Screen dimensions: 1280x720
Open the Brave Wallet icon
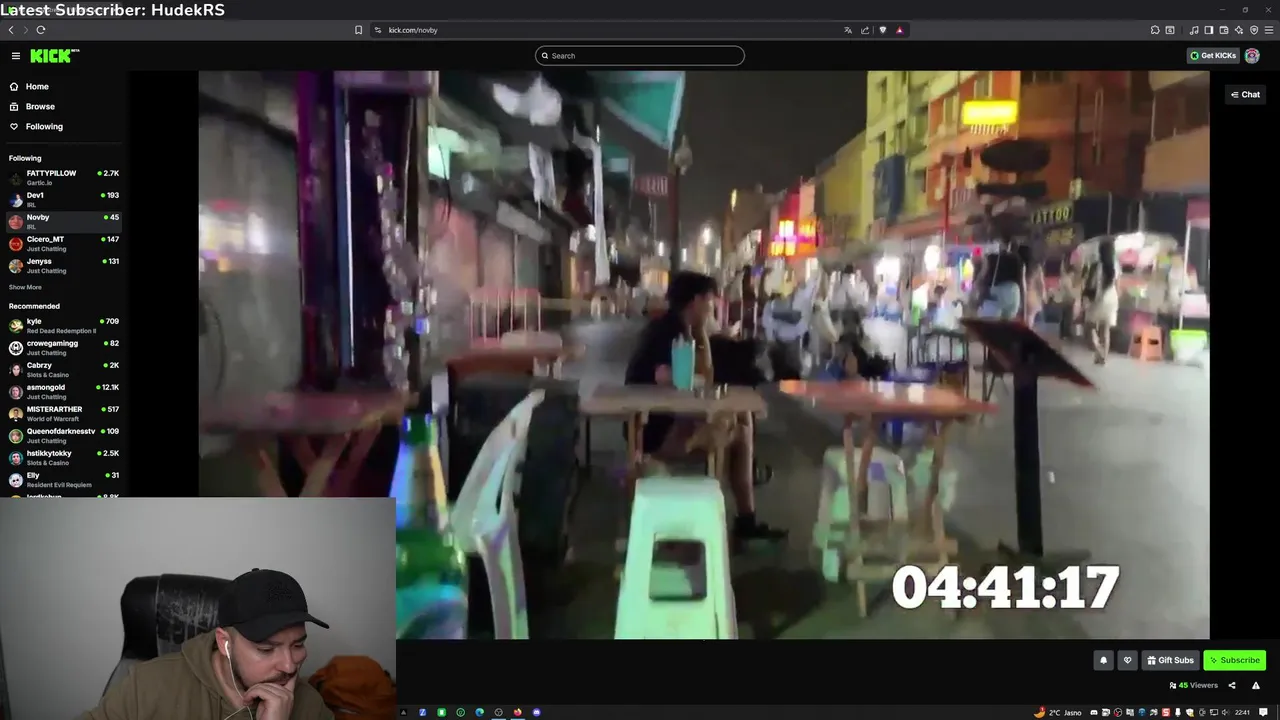[1224, 30]
